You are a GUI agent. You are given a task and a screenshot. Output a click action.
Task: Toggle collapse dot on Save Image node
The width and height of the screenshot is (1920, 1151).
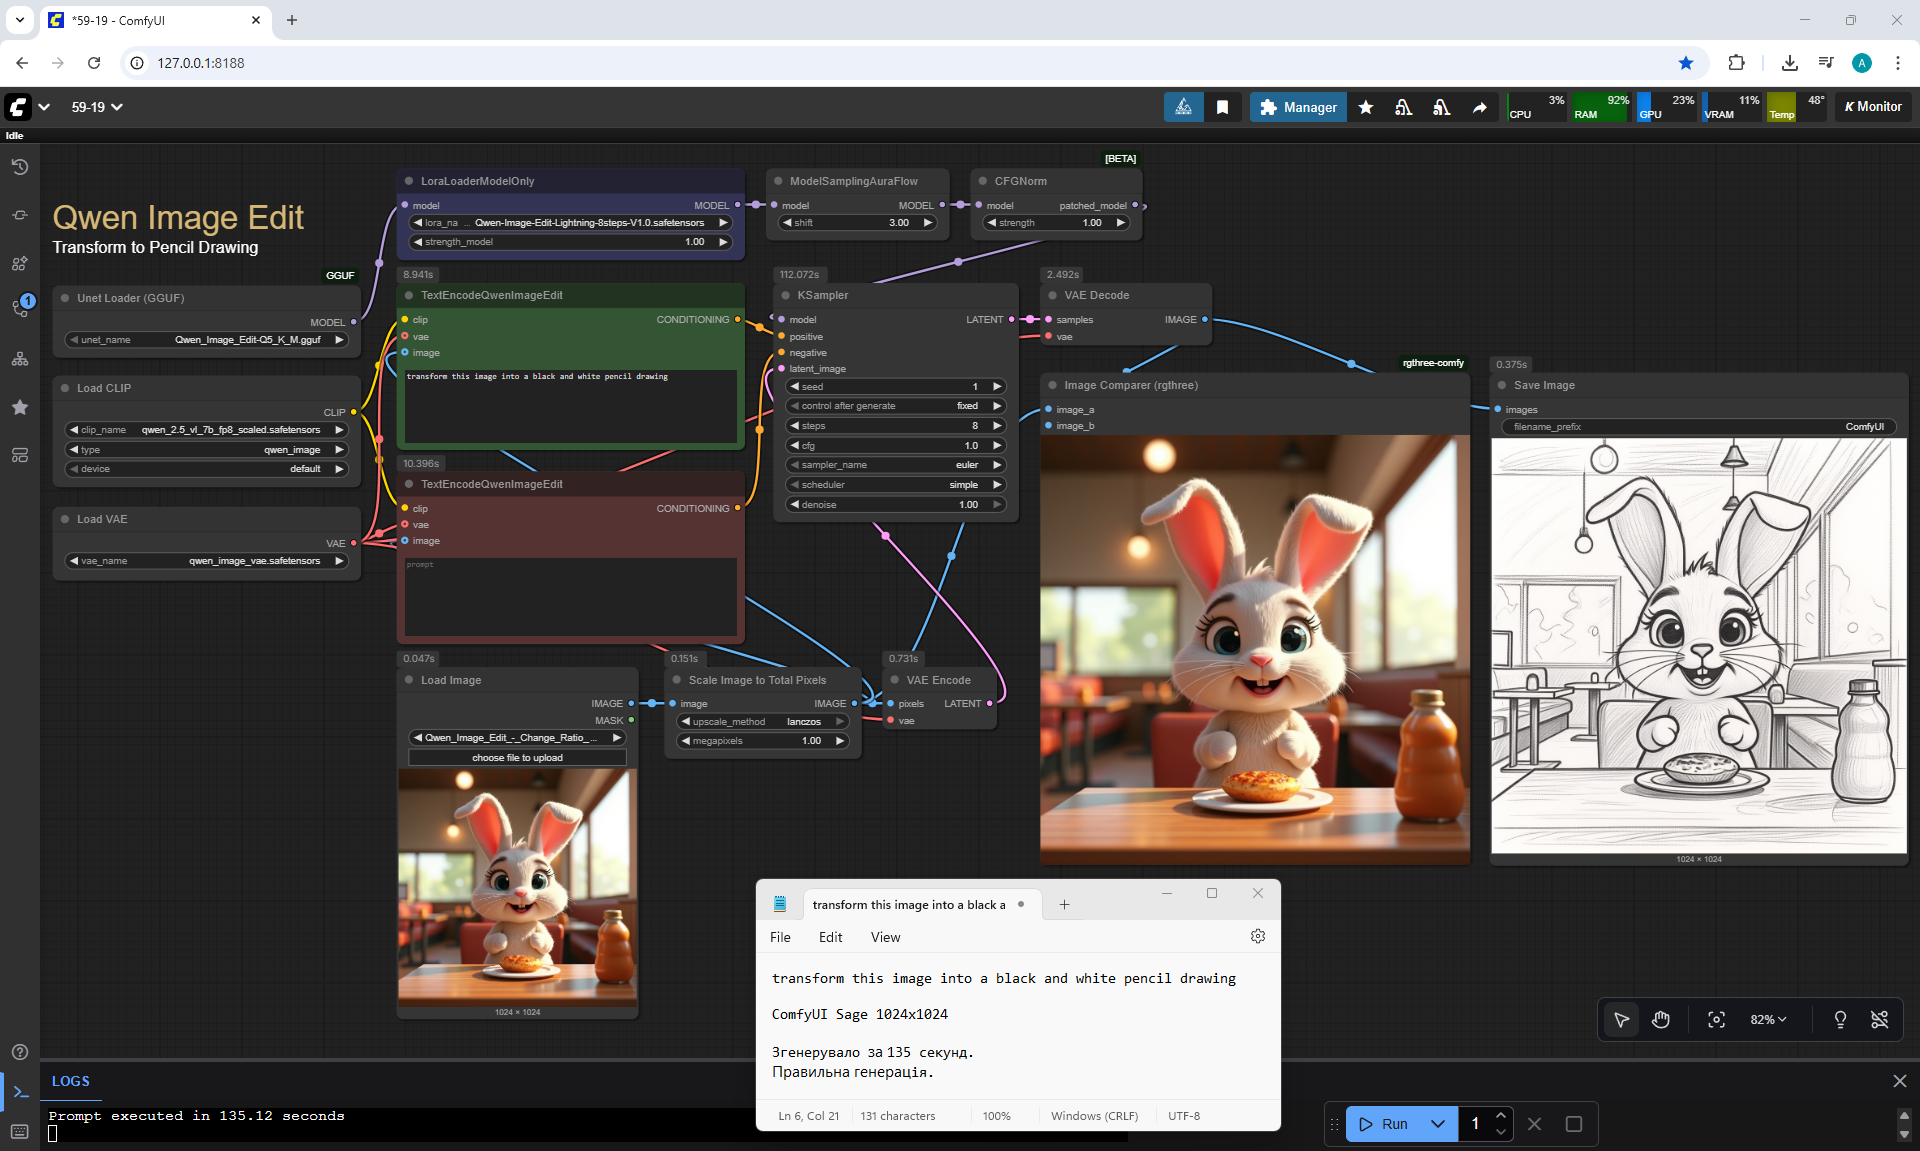click(1501, 385)
